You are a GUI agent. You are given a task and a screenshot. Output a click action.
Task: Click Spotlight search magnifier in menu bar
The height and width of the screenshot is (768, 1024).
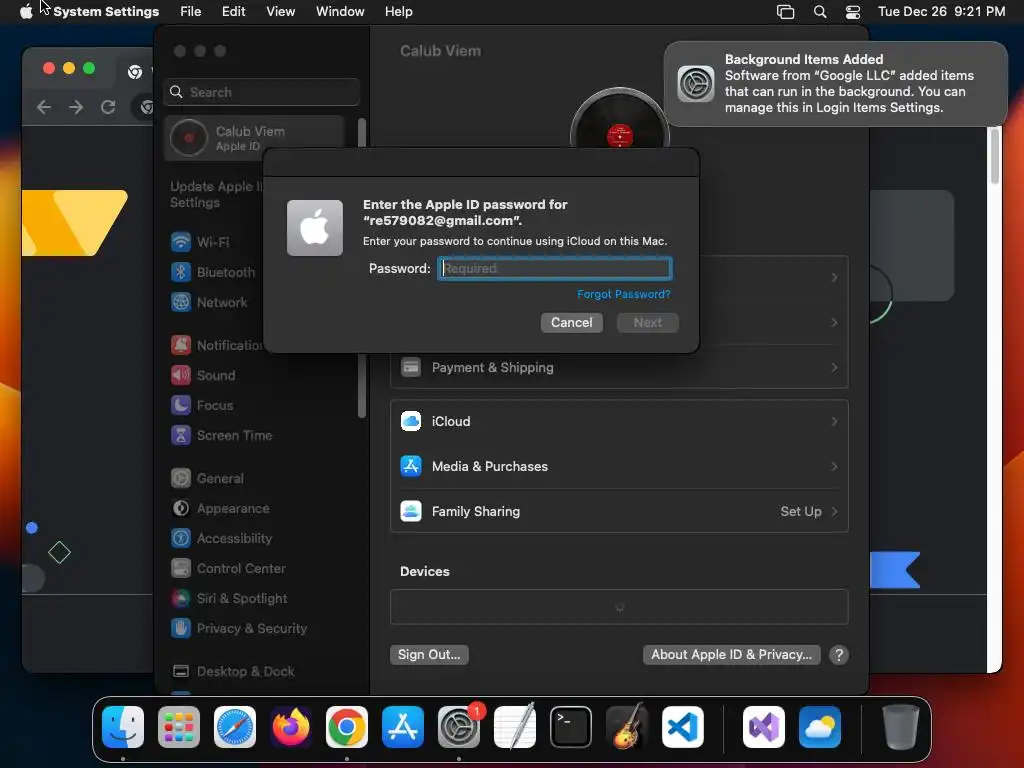pyautogui.click(x=820, y=12)
